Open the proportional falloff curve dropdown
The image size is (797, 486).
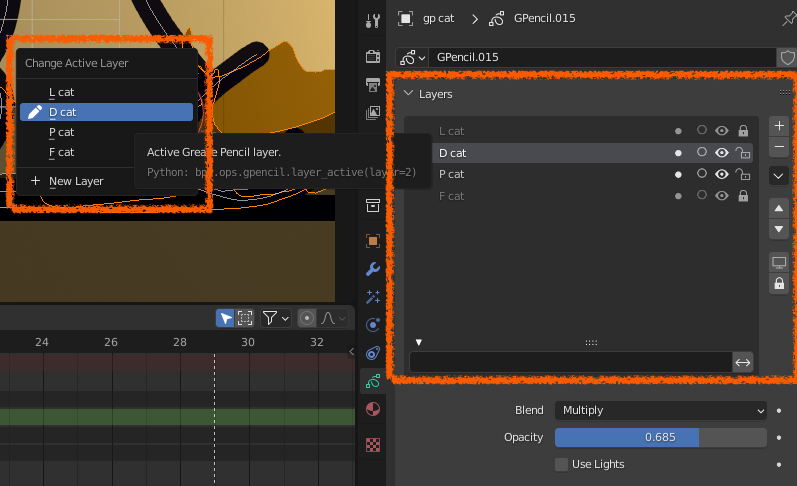[332, 318]
